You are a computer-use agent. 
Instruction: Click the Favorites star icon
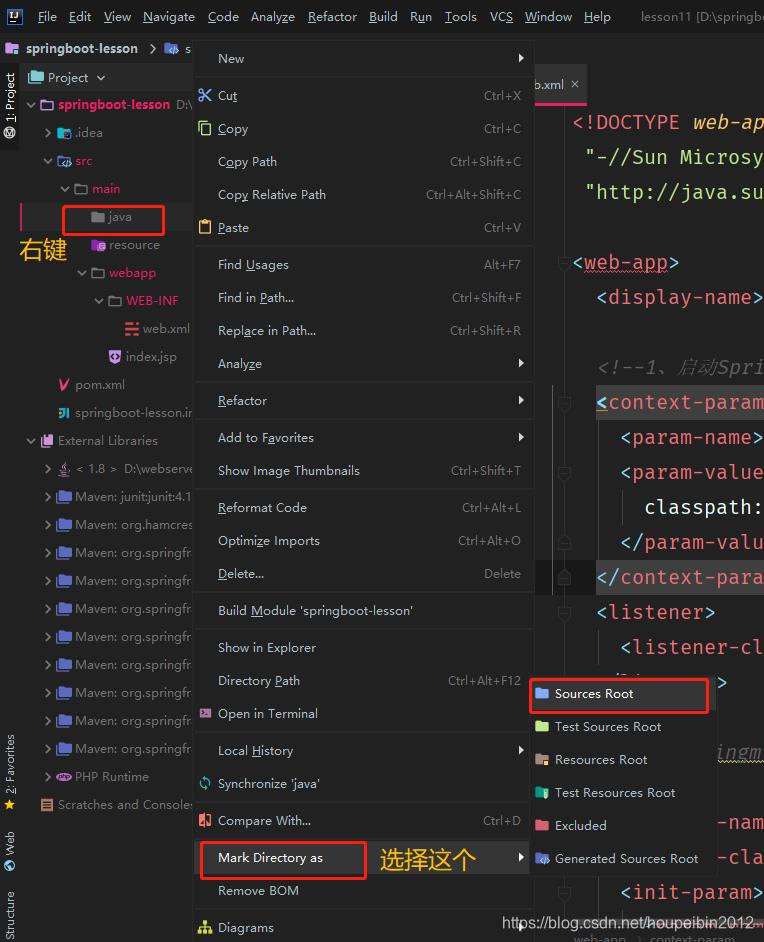tap(10, 804)
